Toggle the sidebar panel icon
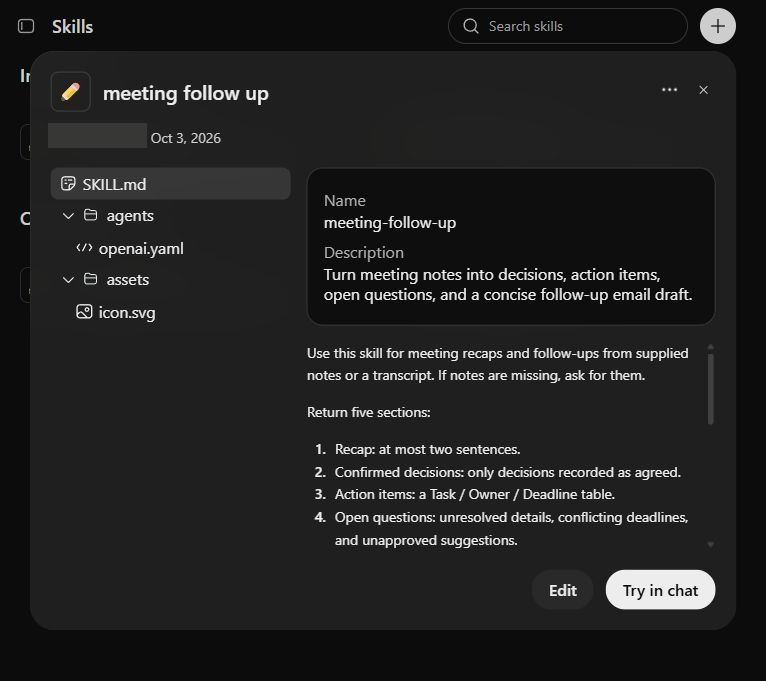This screenshot has width=766, height=681. [x=26, y=26]
